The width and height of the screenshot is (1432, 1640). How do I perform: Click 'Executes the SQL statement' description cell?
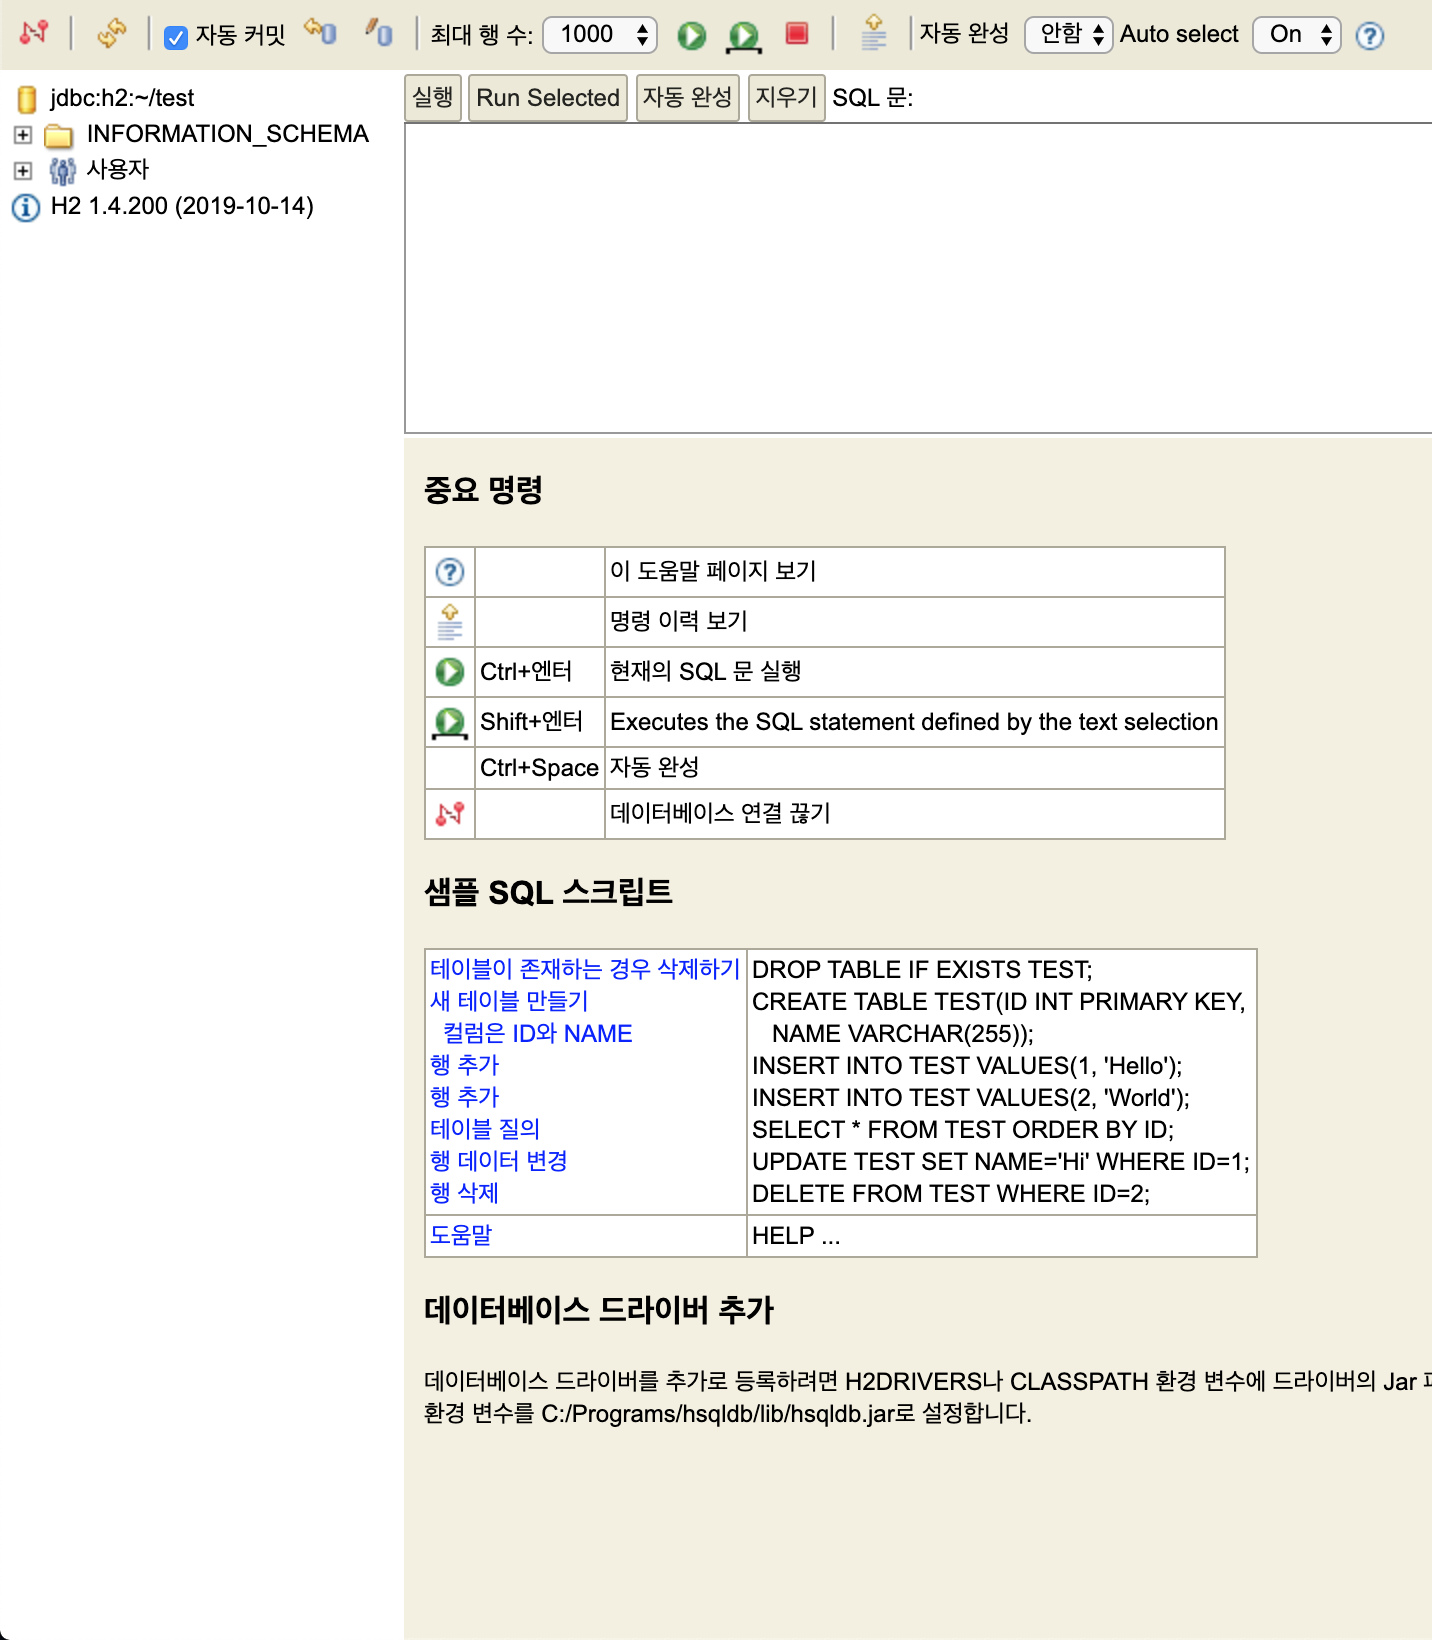pos(914,722)
